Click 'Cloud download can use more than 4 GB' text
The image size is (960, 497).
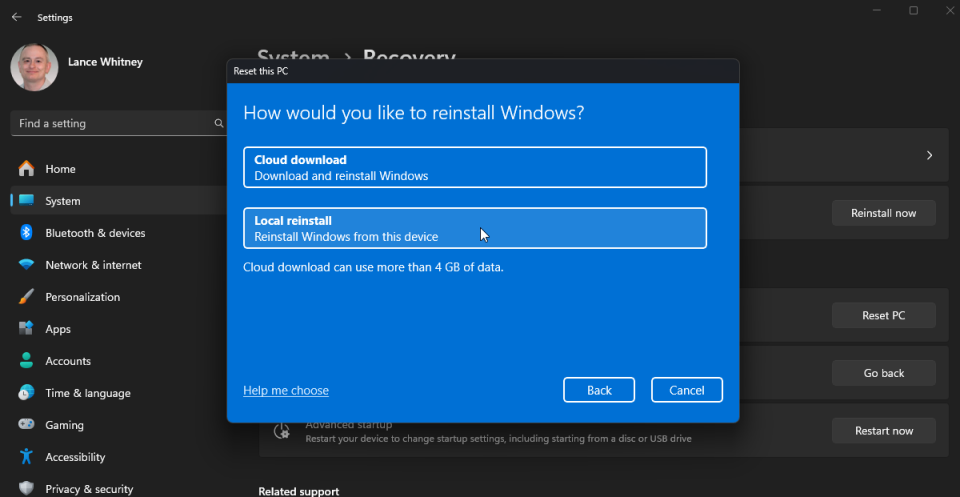pos(373,267)
